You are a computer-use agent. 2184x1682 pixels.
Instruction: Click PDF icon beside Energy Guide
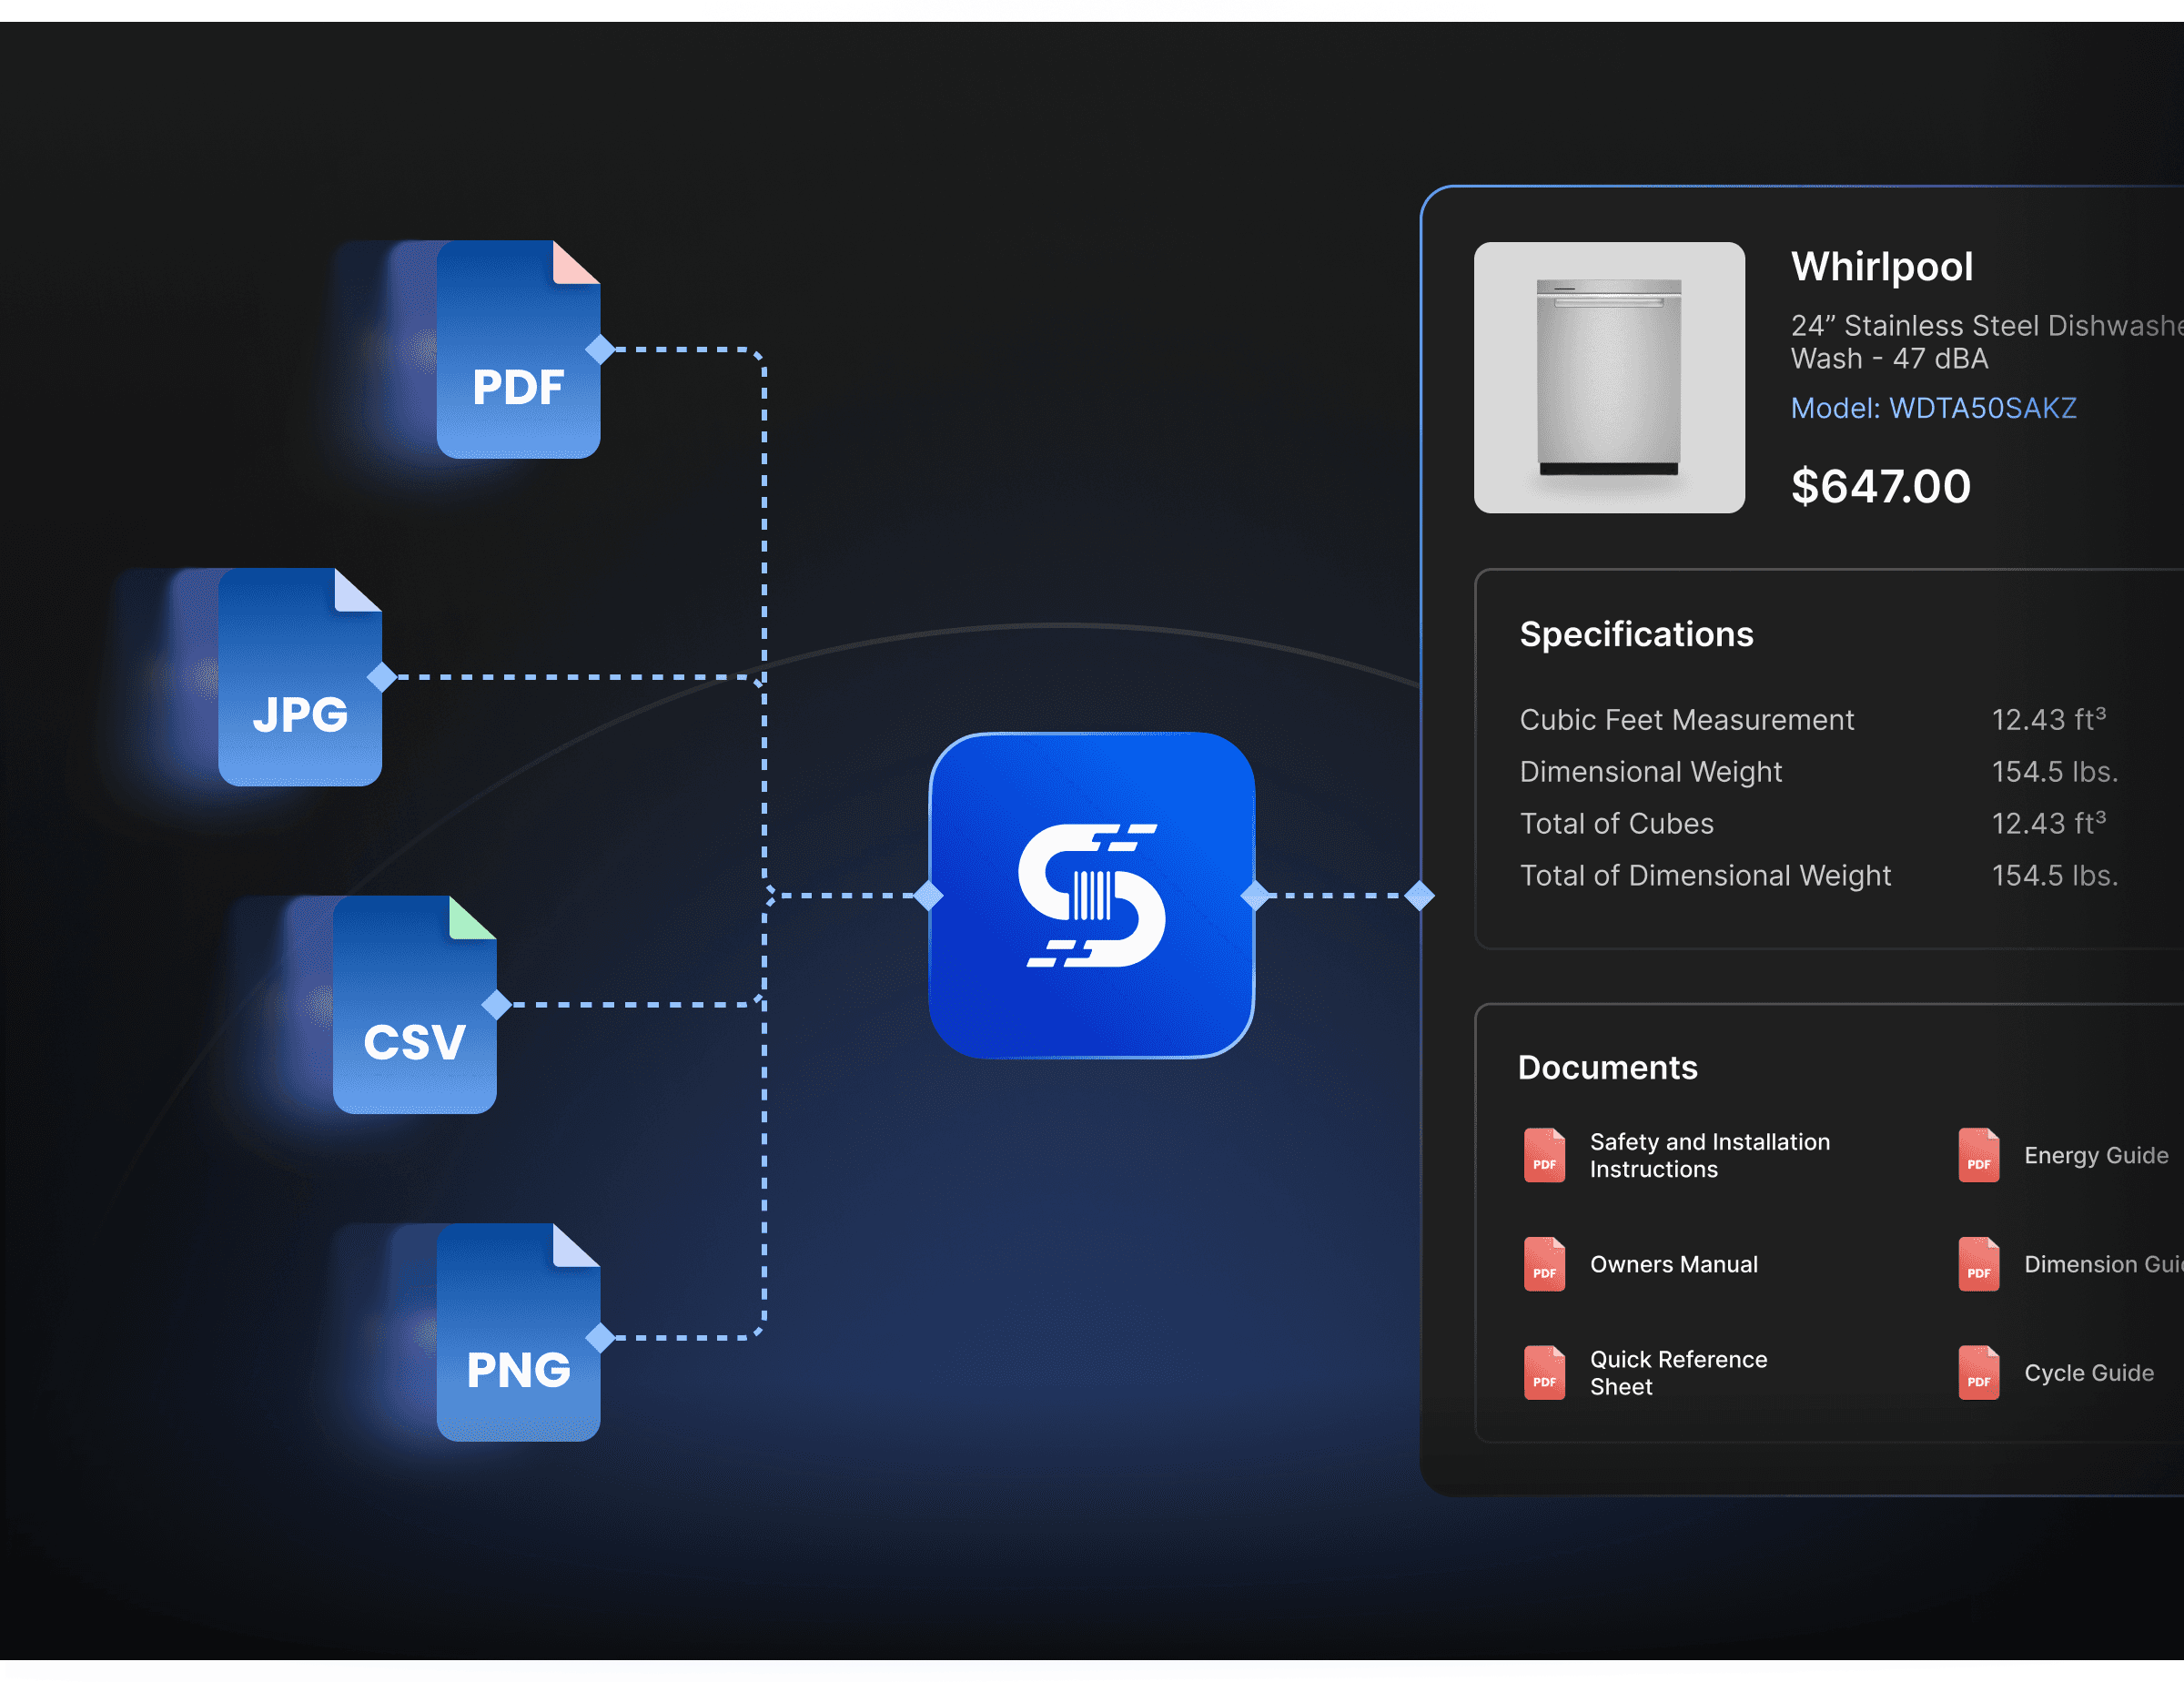pos(1978,1155)
